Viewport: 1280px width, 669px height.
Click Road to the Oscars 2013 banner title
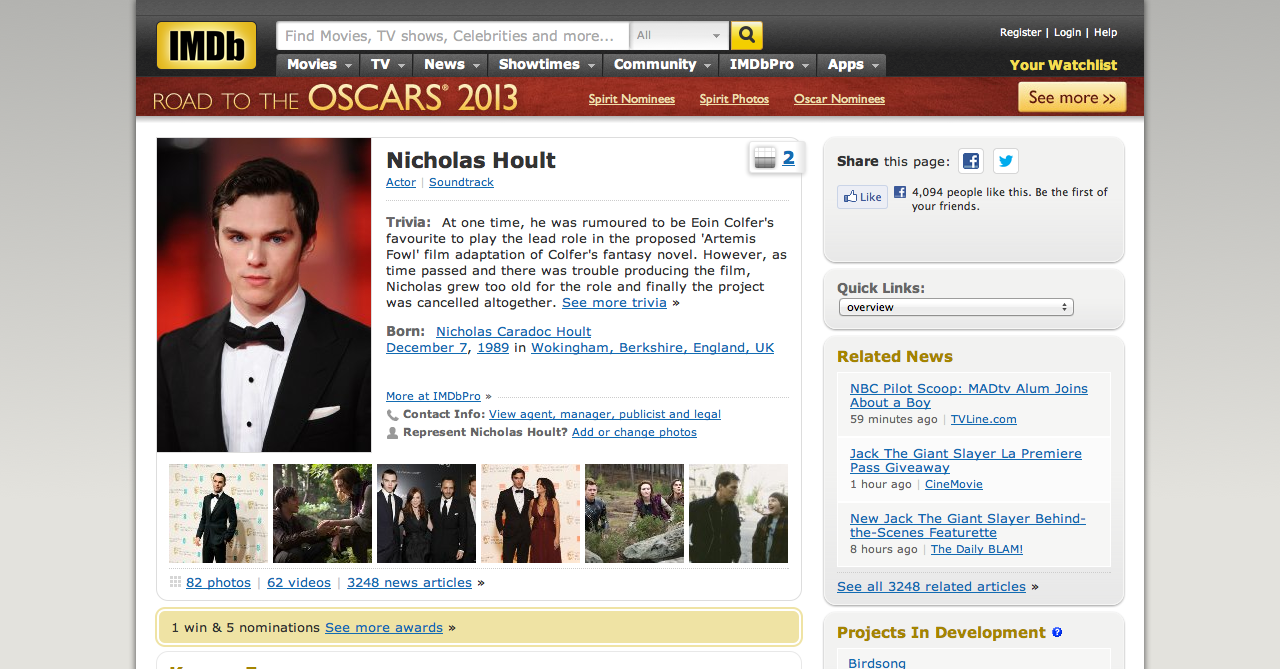click(x=335, y=98)
